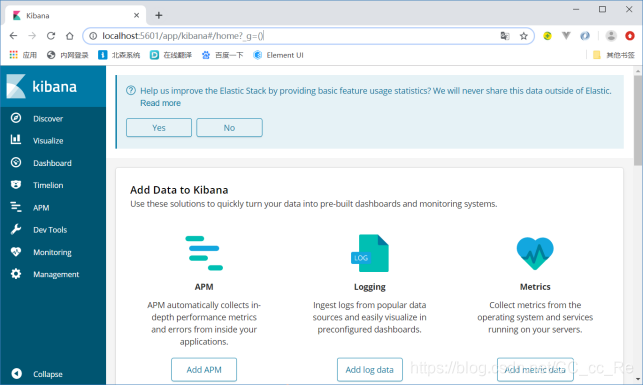Open the Dev Tools wrench icon

tap(16, 229)
